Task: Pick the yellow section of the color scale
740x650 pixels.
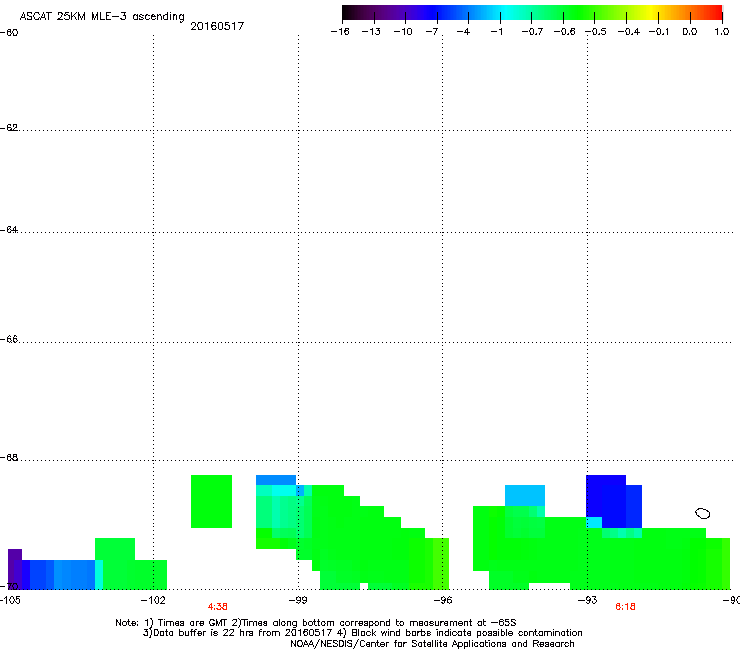Action: click(654, 12)
